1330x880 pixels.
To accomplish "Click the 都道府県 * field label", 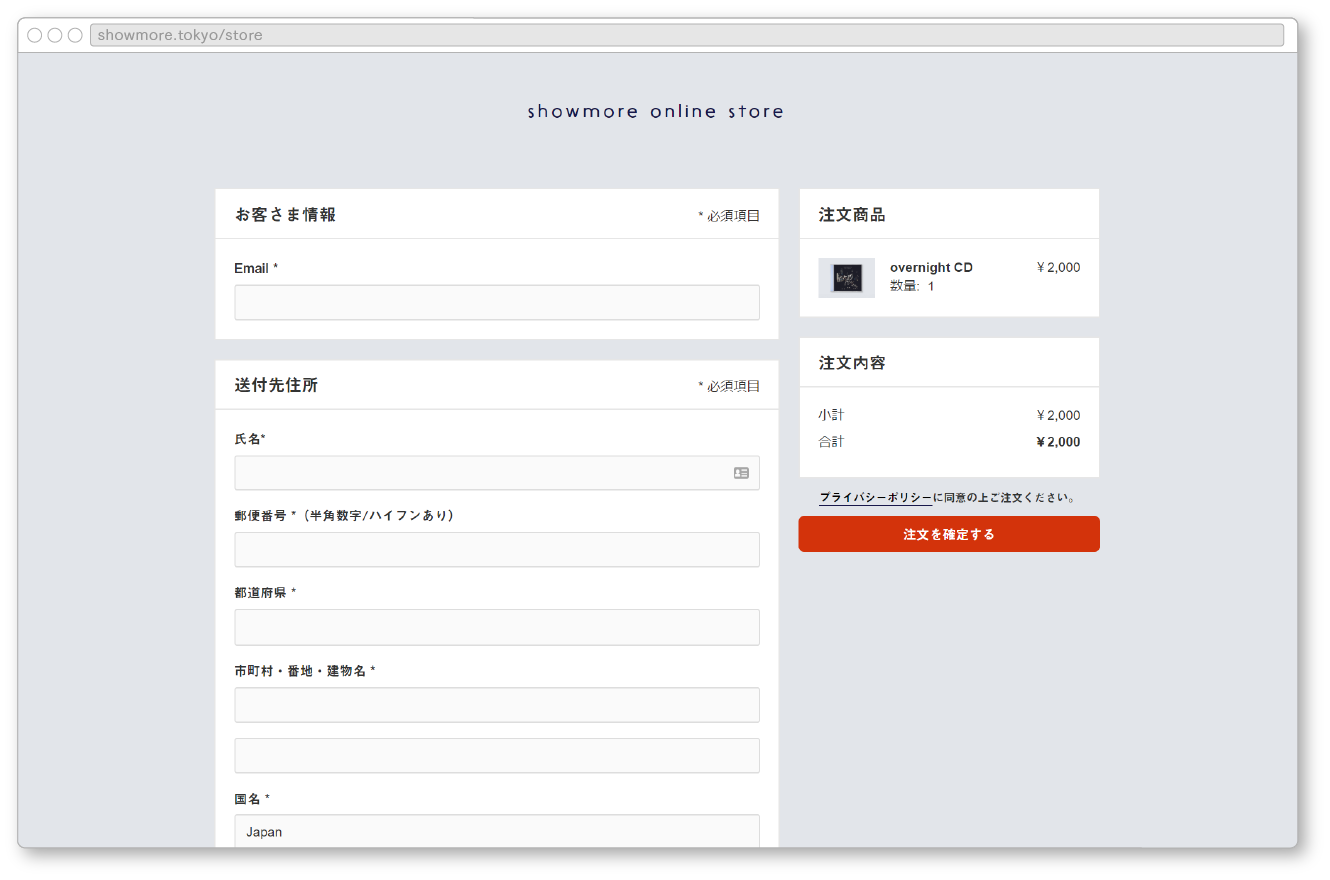I will click(265, 593).
